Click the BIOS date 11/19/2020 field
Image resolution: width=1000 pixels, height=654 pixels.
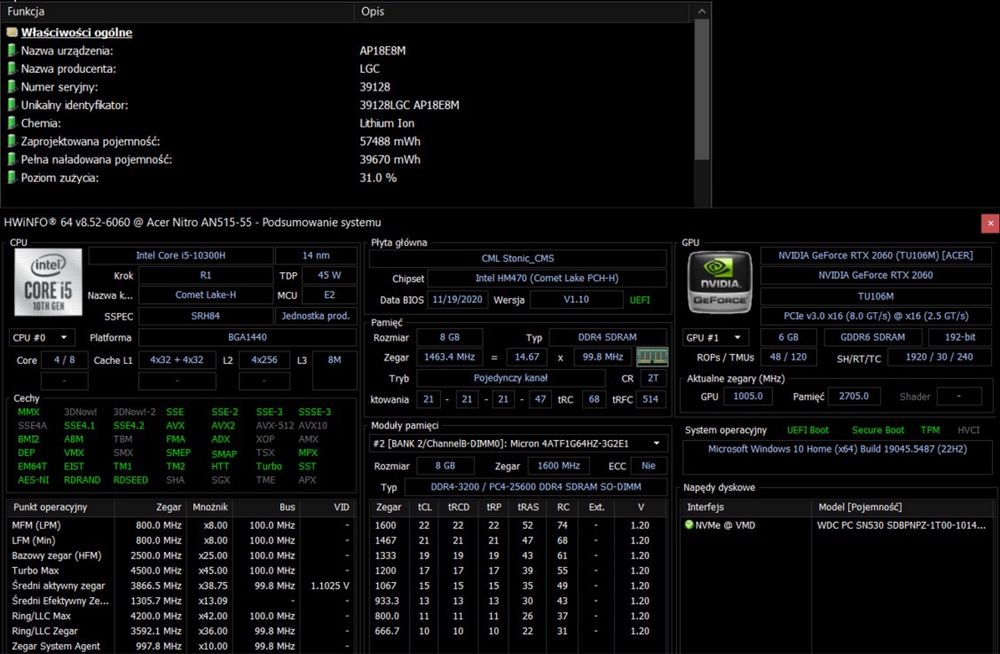click(x=457, y=300)
